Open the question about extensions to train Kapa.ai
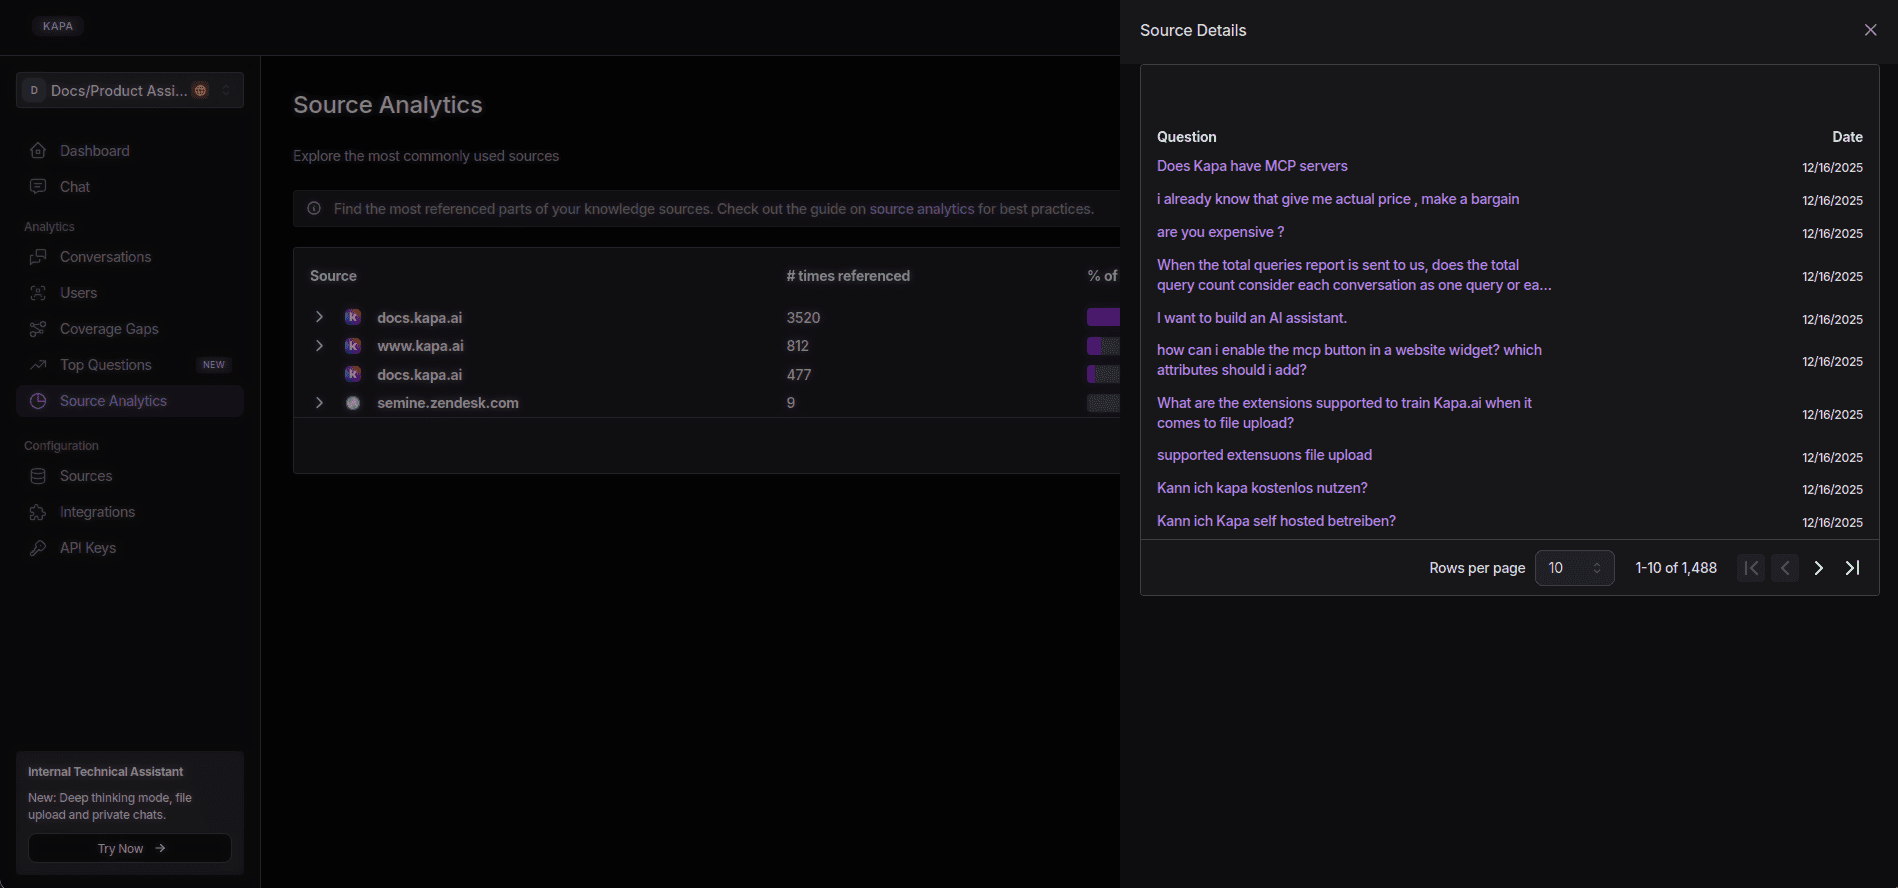Viewport: 1898px width, 888px height. 1344,413
